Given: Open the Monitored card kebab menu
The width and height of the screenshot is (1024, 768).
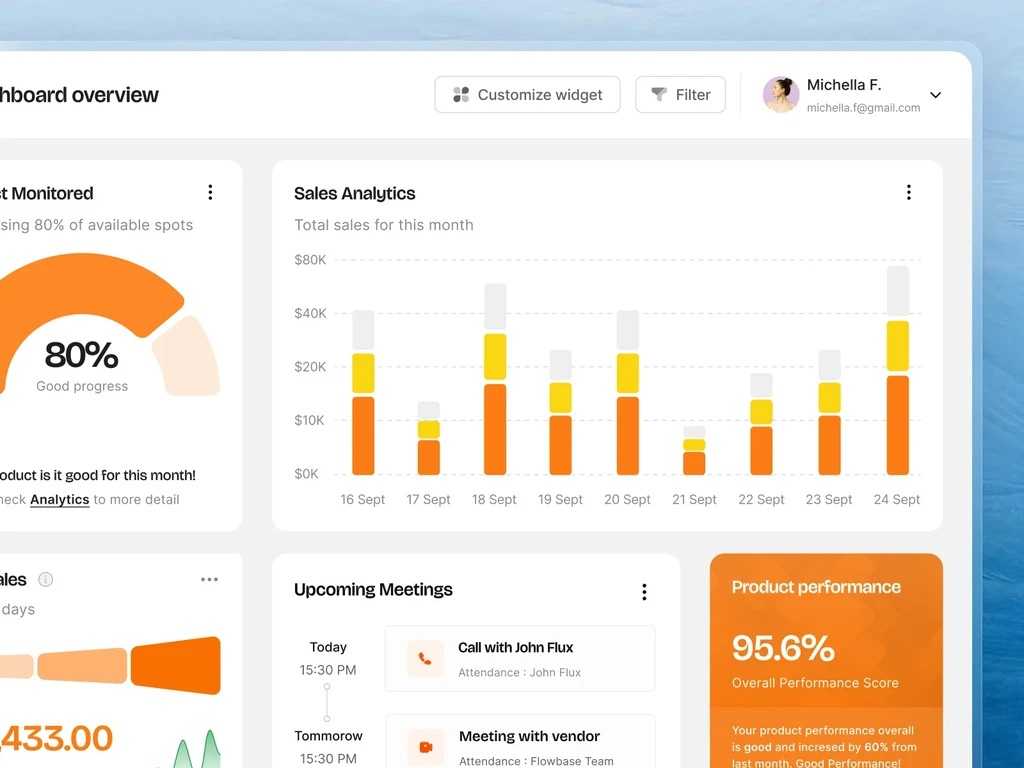Looking at the screenshot, I should [x=210, y=192].
